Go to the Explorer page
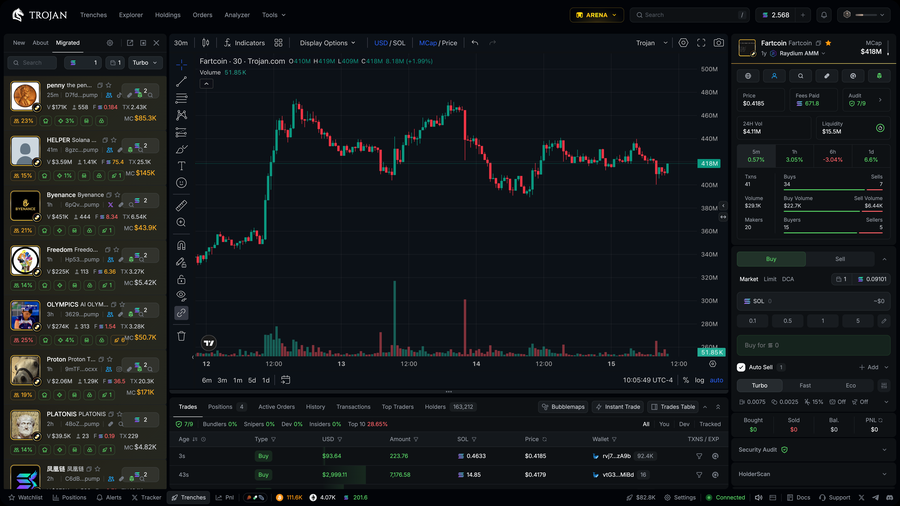Image resolution: width=900 pixels, height=506 pixels. [x=131, y=15]
